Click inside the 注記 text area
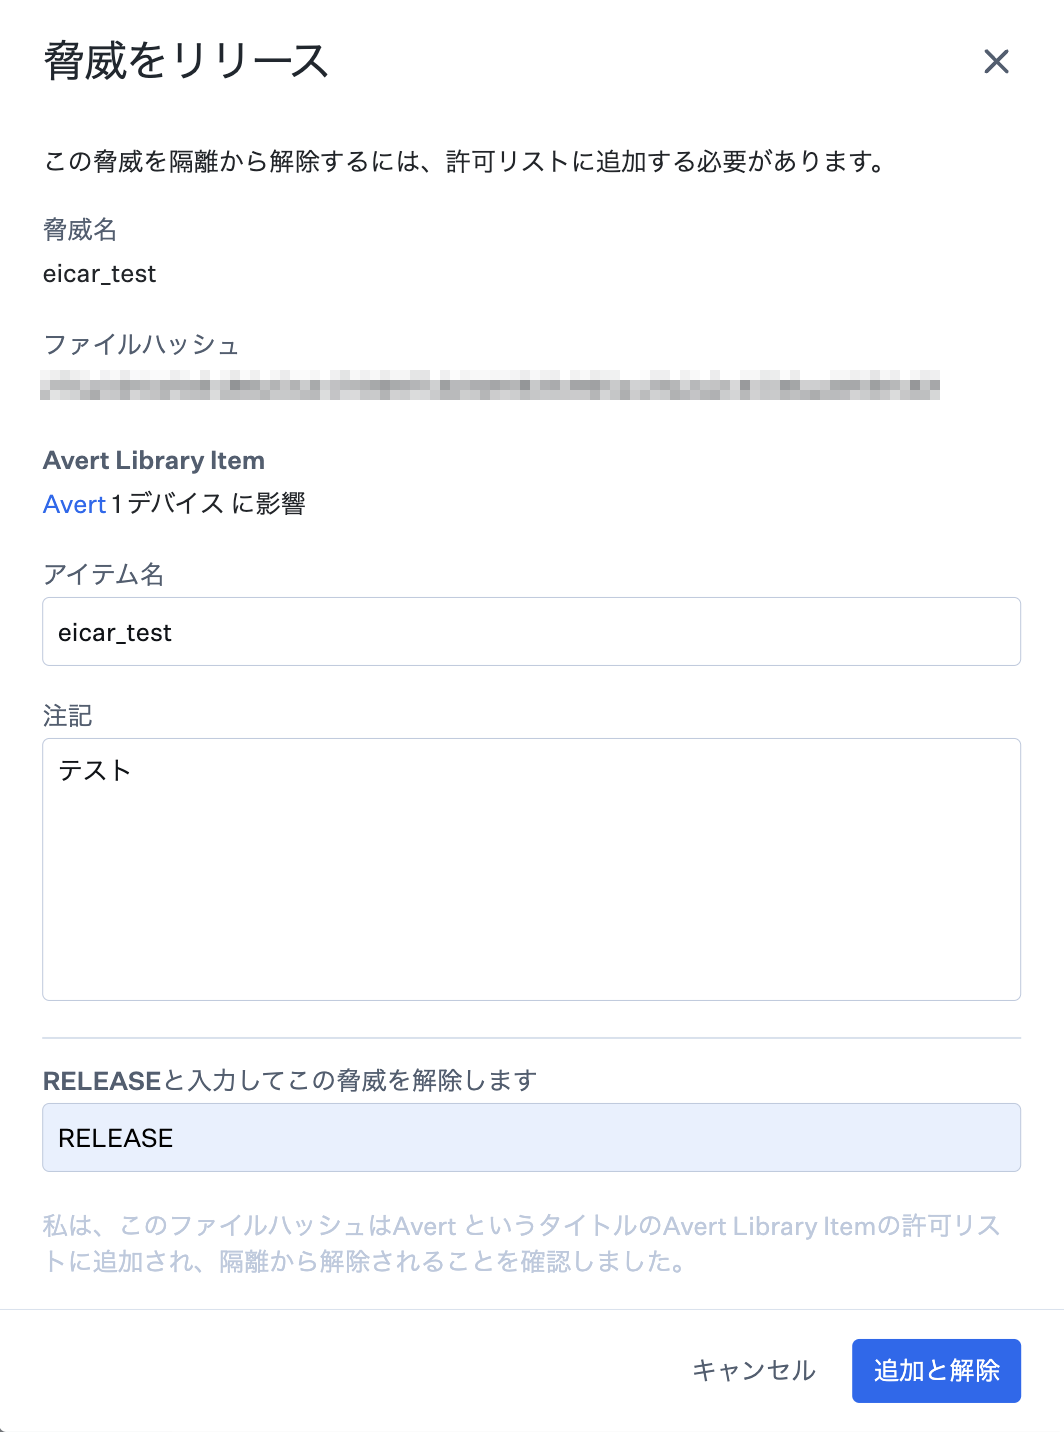The height and width of the screenshot is (1432, 1064). coord(531,869)
